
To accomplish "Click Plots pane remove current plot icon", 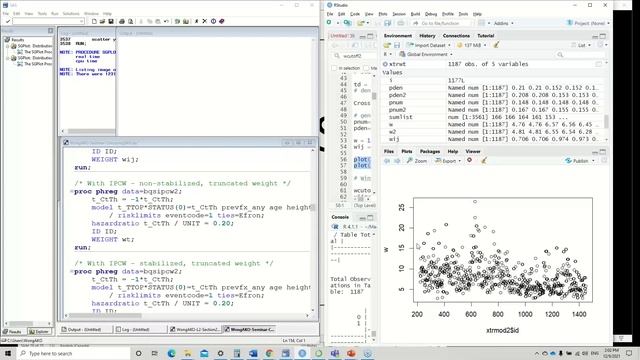I will point(469,160).
